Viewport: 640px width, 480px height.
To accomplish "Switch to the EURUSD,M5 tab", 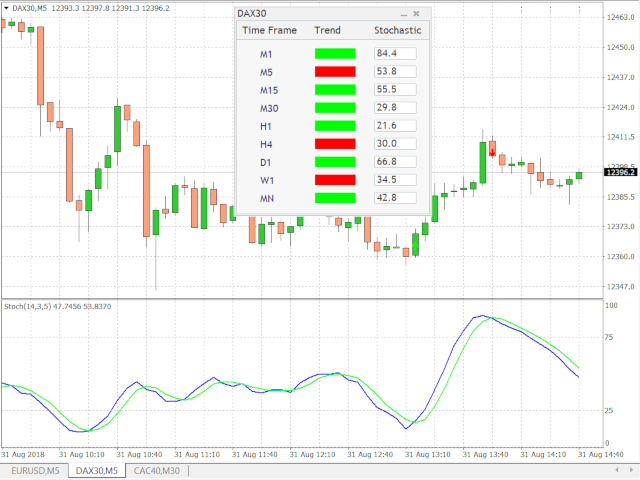I will pyautogui.click(x=35, y=471).
